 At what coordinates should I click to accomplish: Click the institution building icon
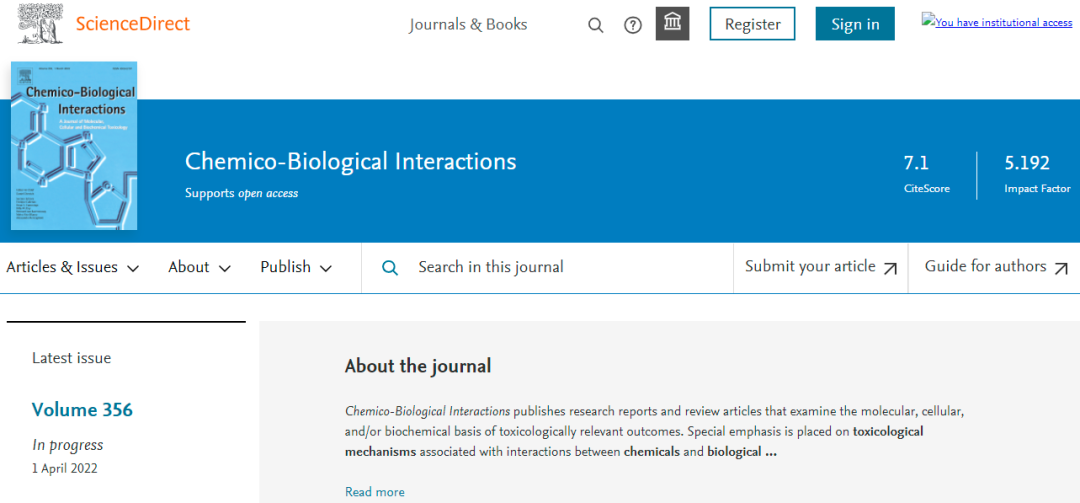click(x=672, y=24)
